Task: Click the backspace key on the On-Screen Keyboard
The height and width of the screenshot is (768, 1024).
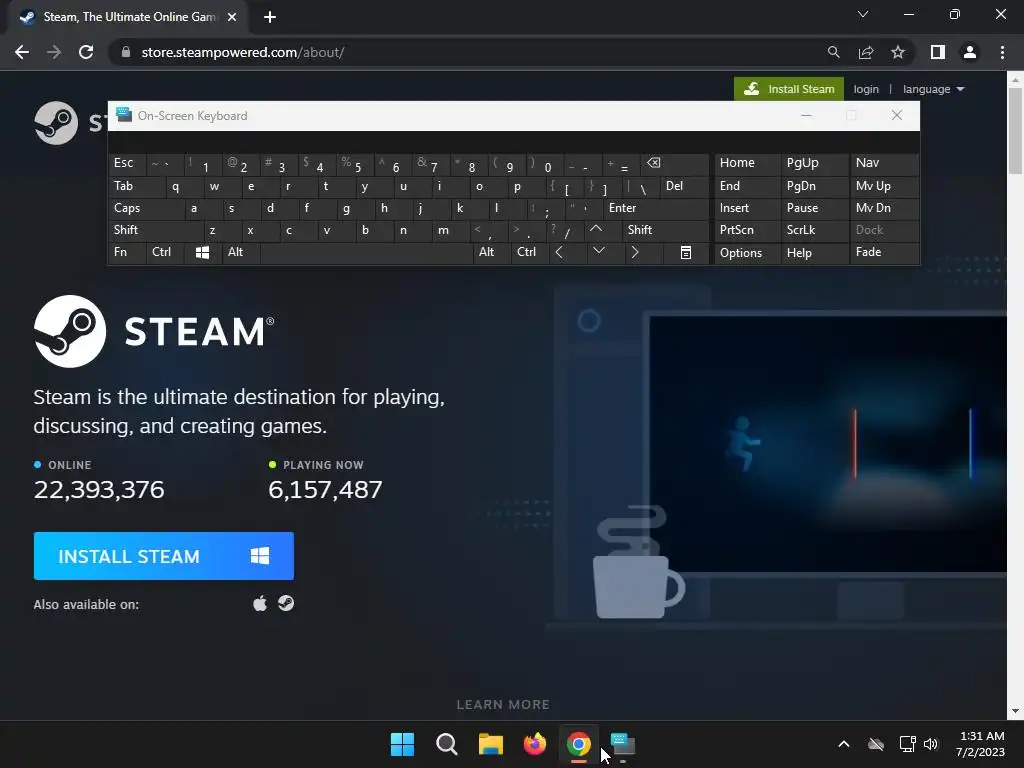Action: tap(676, 164)
